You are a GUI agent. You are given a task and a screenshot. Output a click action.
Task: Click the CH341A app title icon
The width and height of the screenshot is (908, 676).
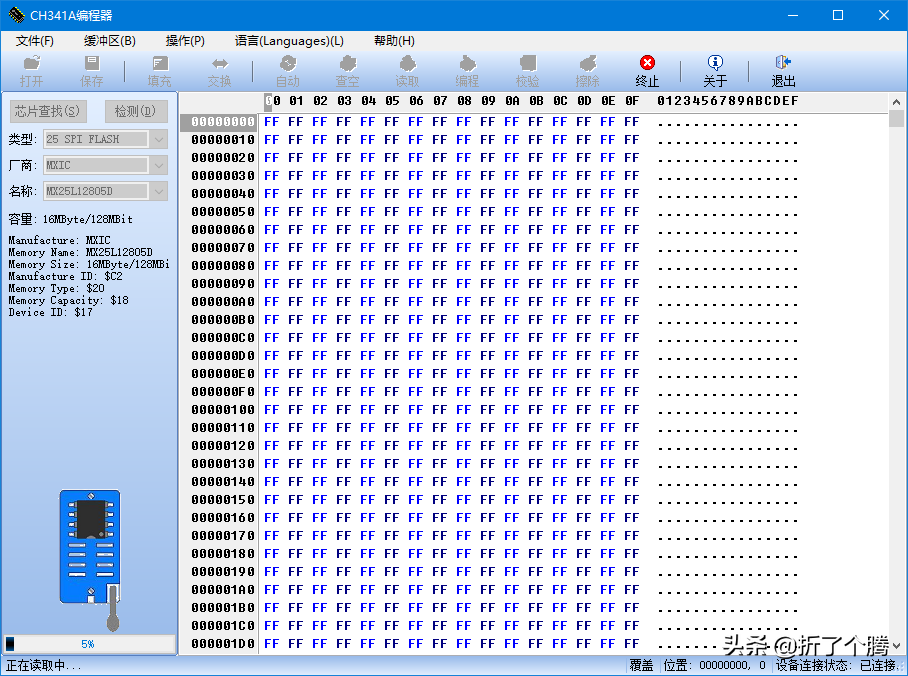(17, 15)
